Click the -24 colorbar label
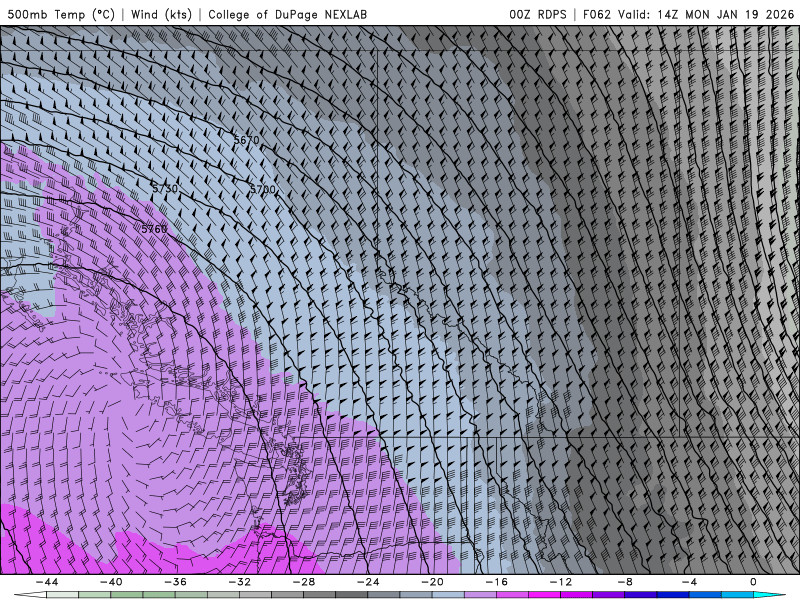This screenshot has height=600, width=800. (x=368, y=582)
